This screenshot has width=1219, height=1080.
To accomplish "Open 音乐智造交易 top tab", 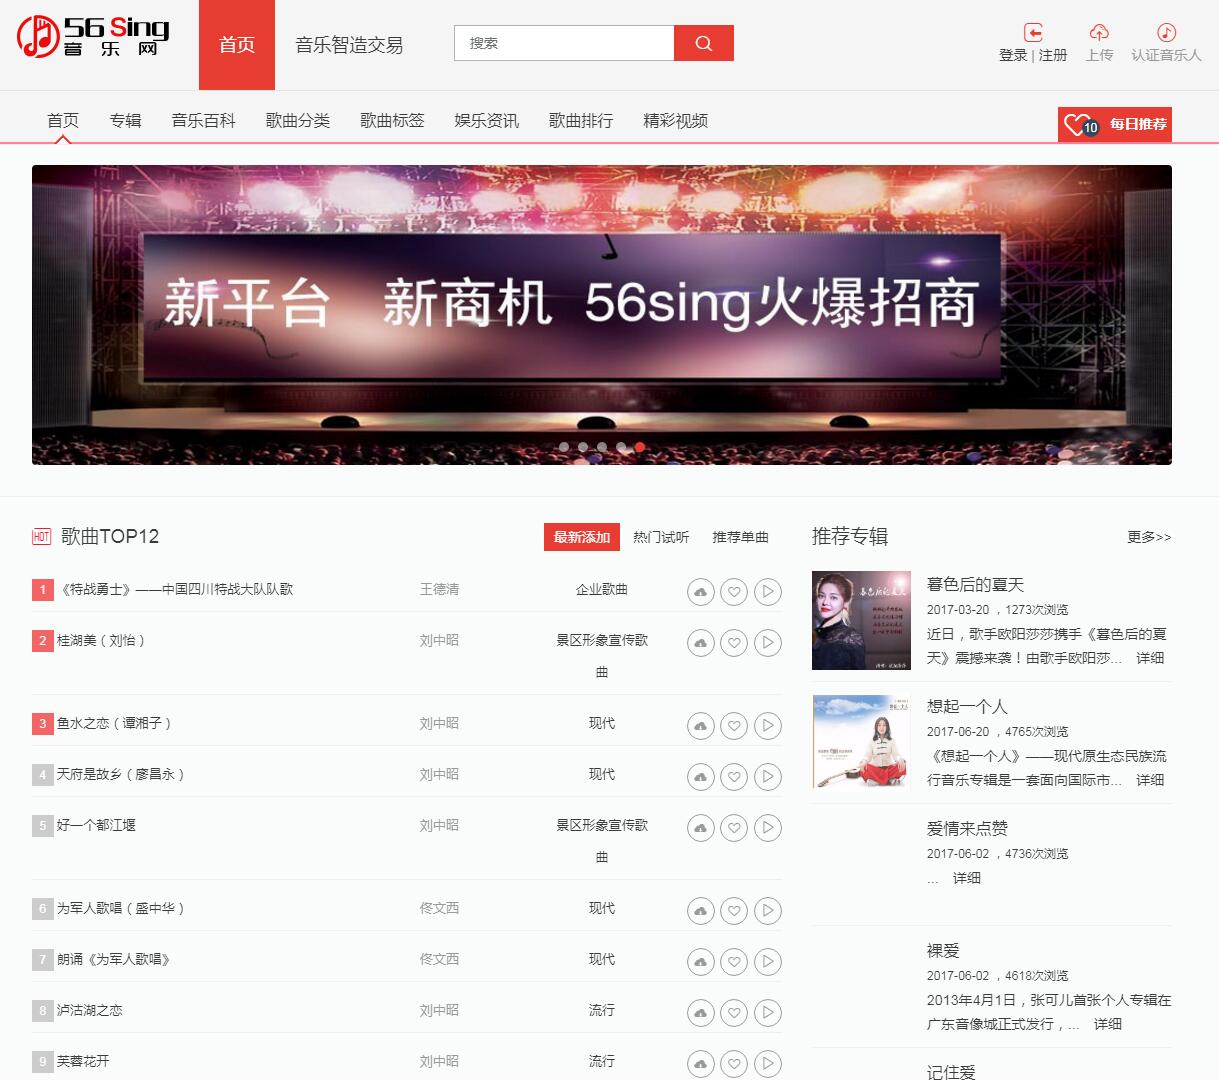I will click(349, 45).
